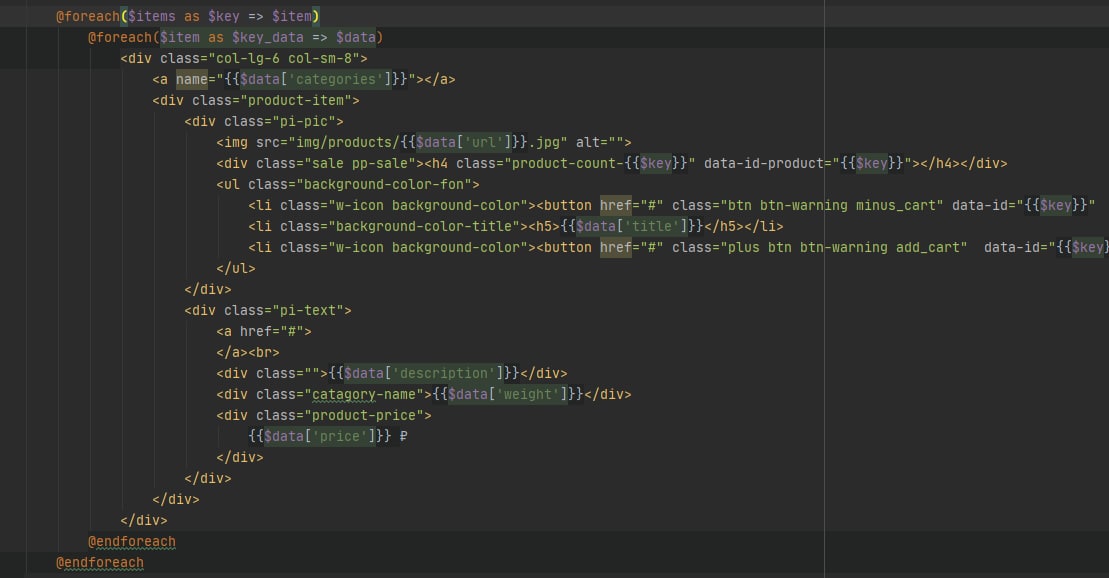Click the $key_data variable in inner foreach

[267, 37]
